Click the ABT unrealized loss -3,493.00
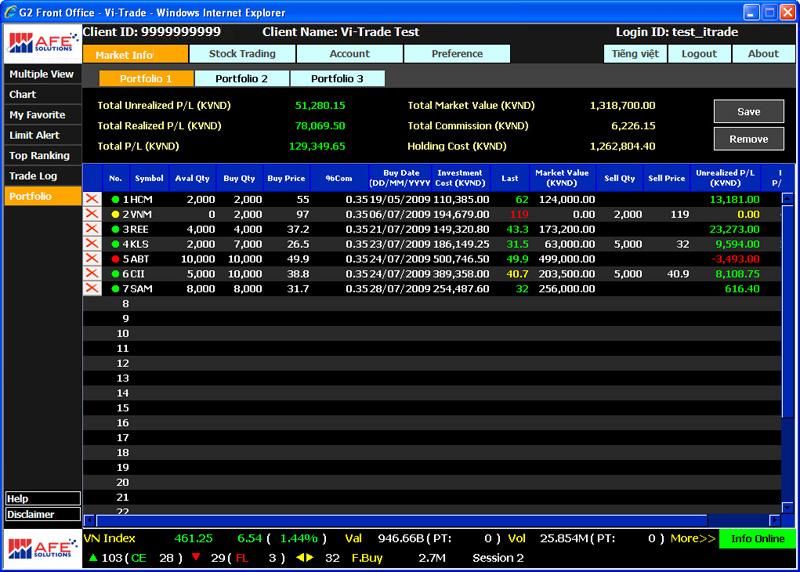The image size is (800, 572). click(x=736, y=259)
